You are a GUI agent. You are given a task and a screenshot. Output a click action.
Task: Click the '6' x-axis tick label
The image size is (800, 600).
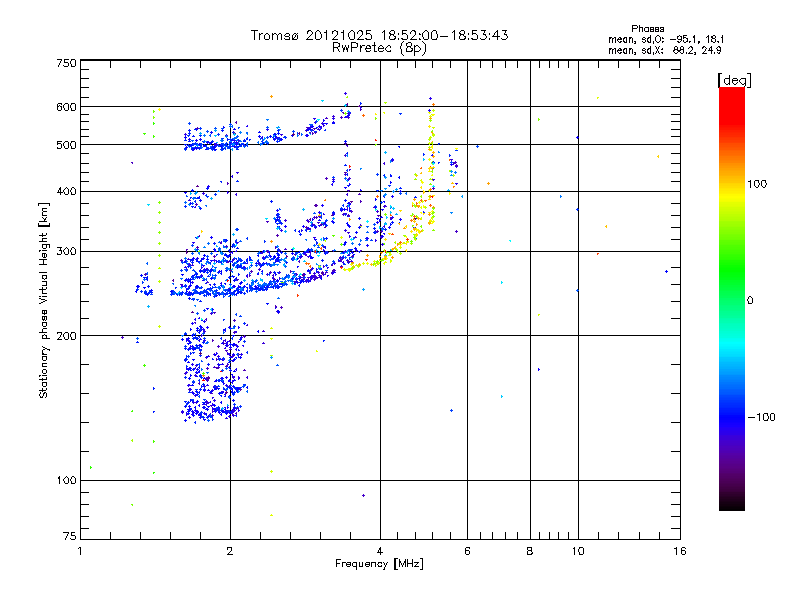(x=467, y=551)
